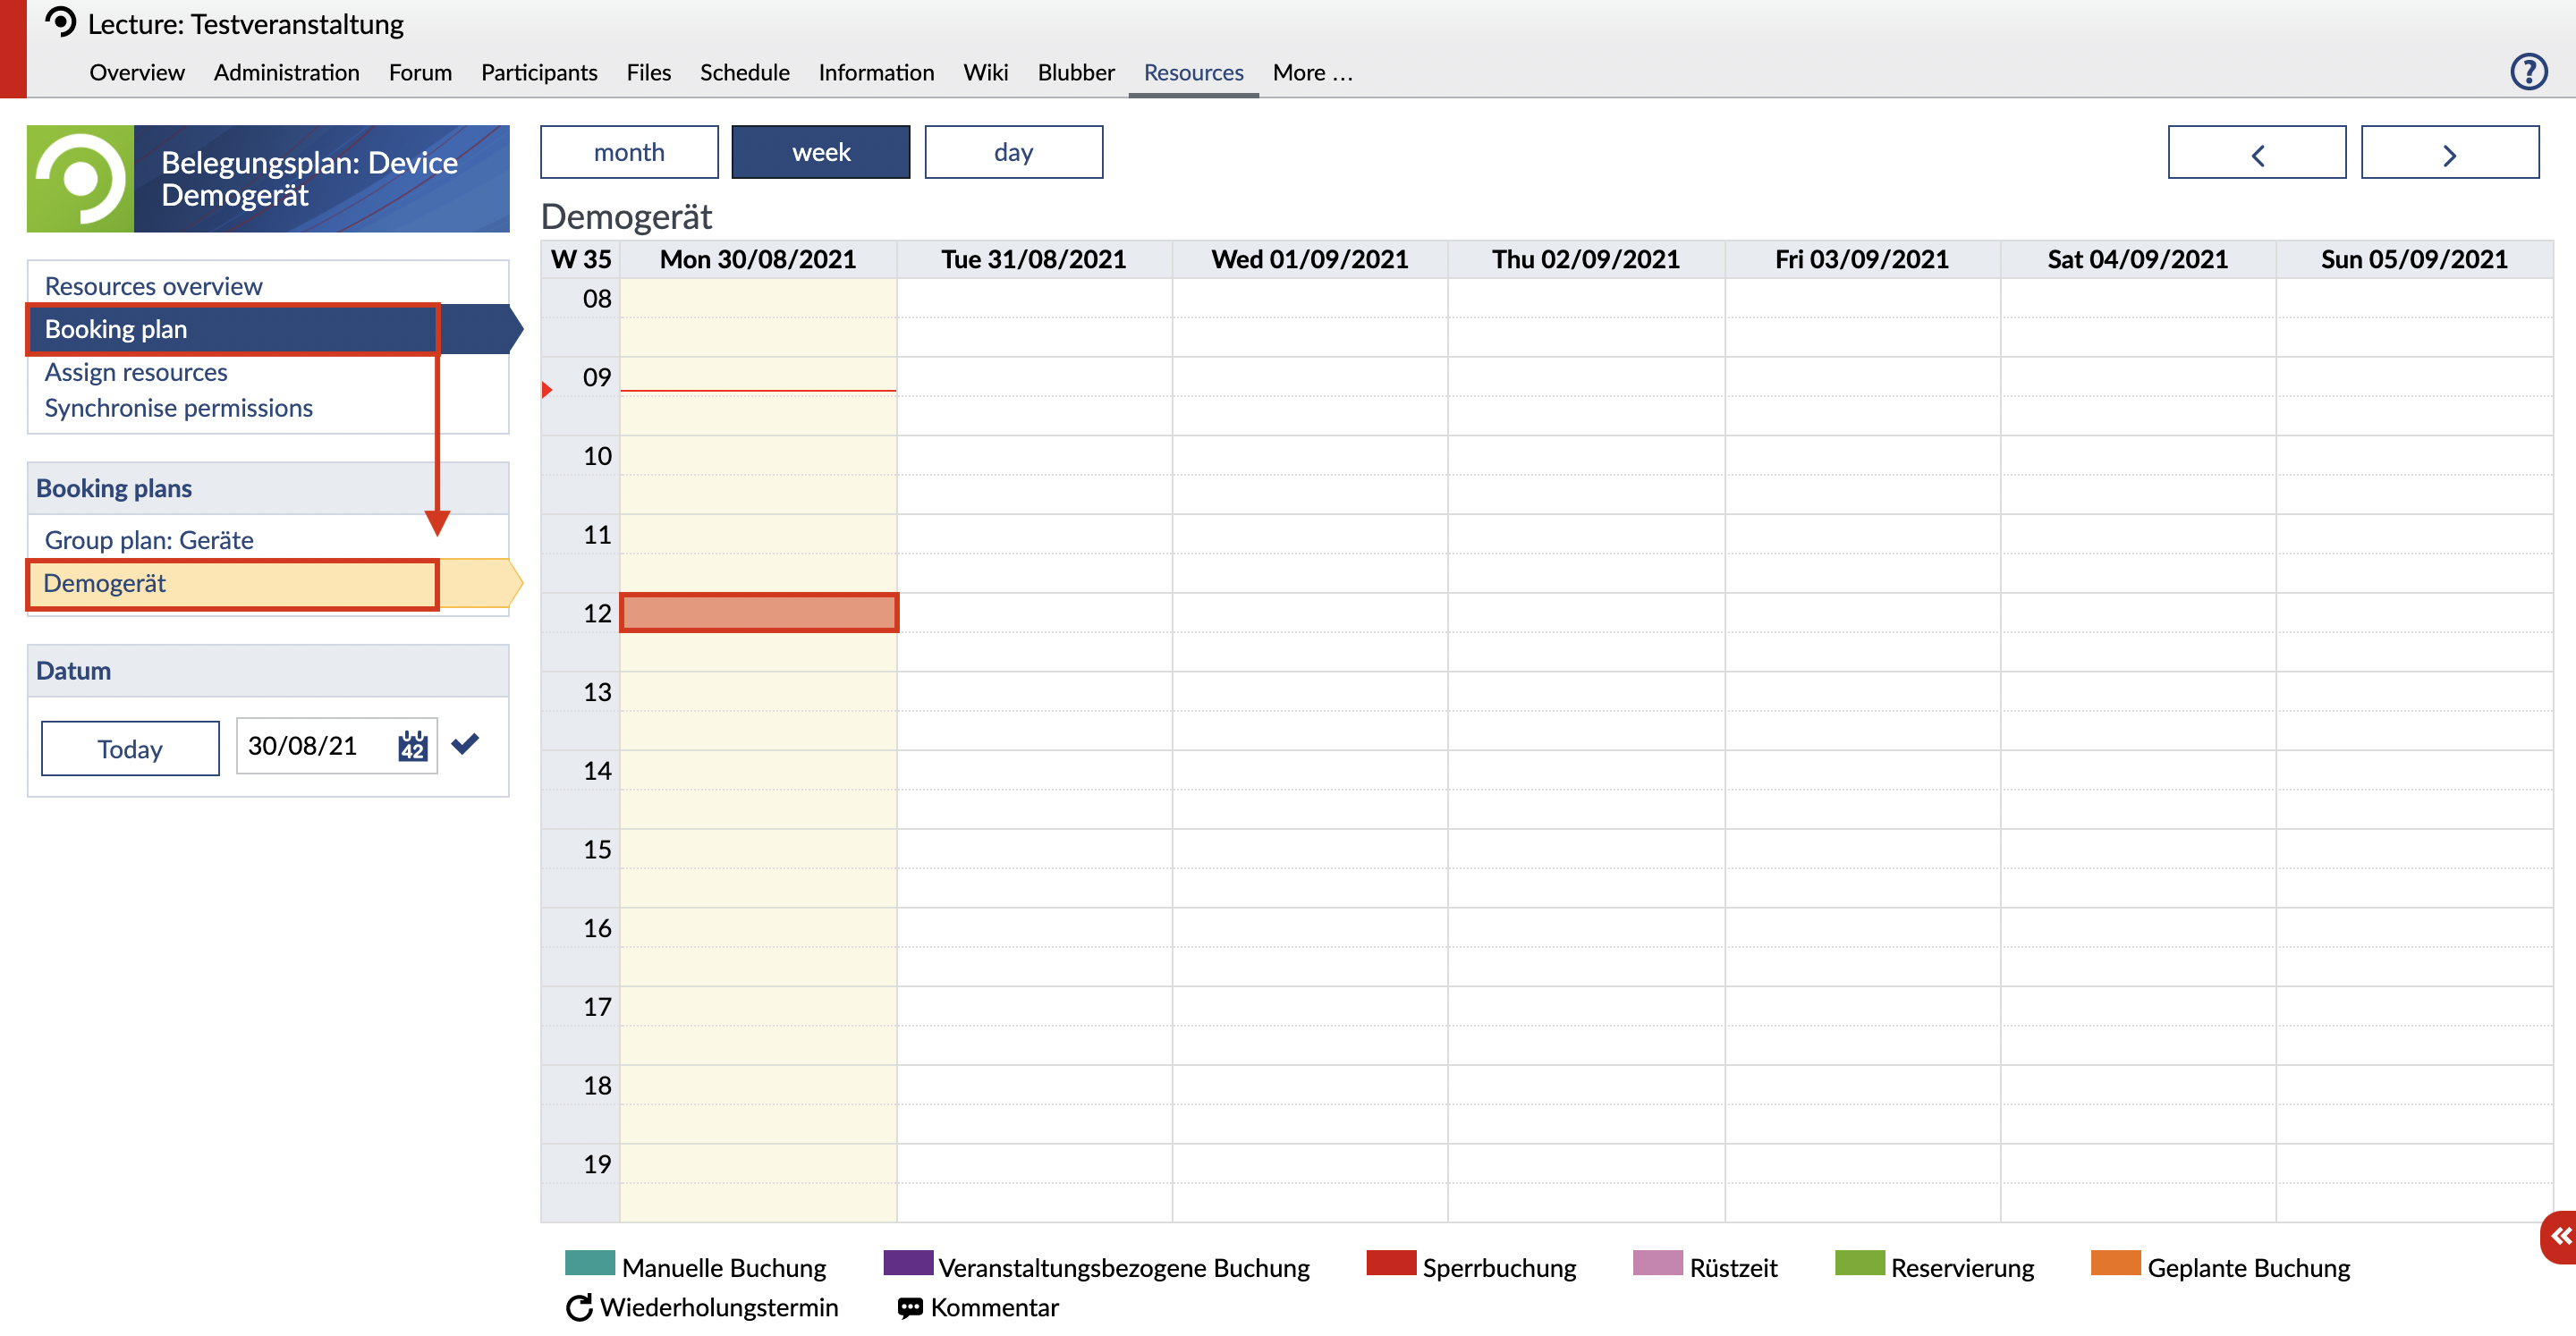Switch calendar to month view
This screenshot has height=1336, width=2576.
(629, 152)
